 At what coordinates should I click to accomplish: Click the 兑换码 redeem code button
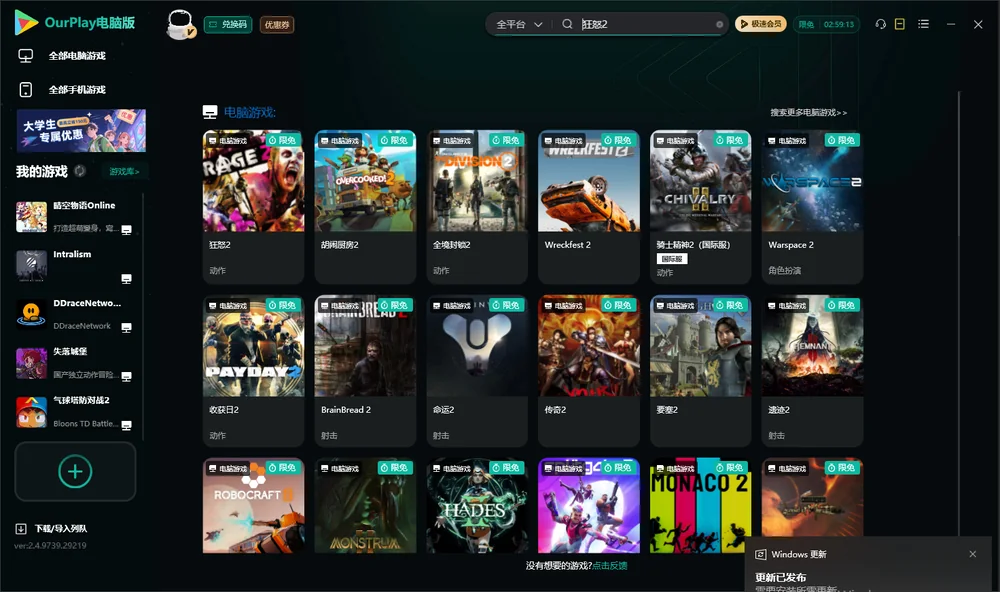228,24
